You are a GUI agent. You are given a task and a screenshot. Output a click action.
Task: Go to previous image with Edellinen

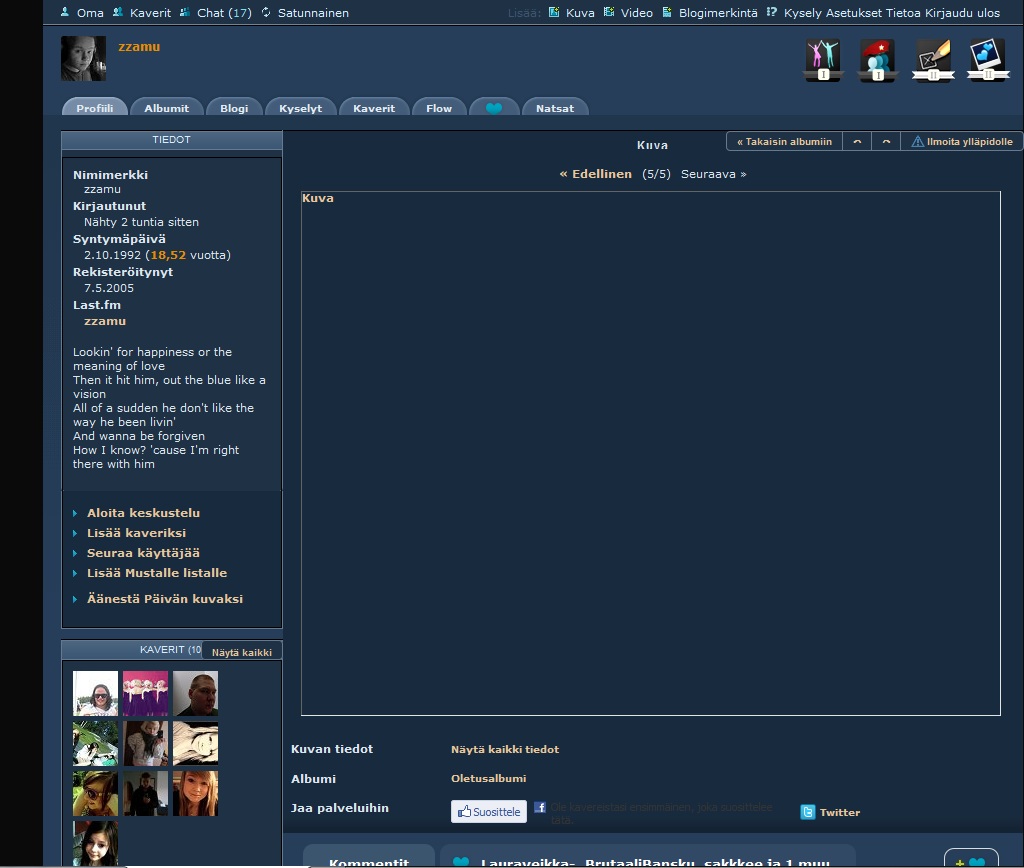tap(596, 174)
